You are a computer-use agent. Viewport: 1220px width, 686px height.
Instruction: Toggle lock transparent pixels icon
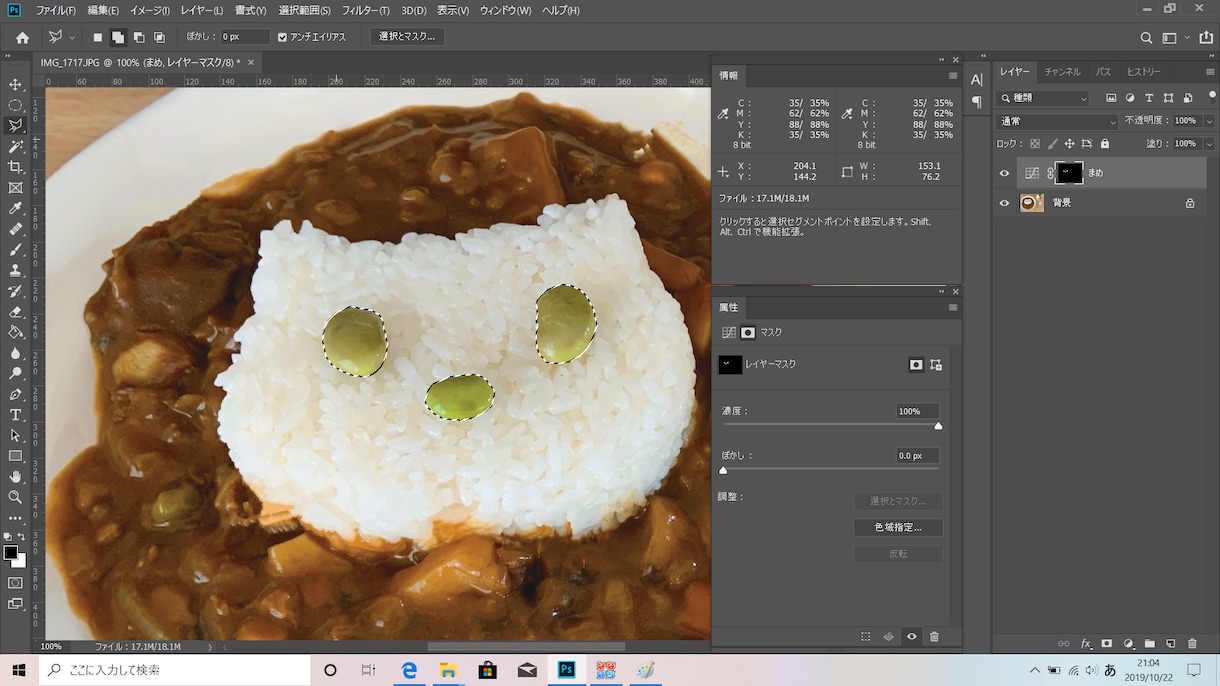[1035, 144]
